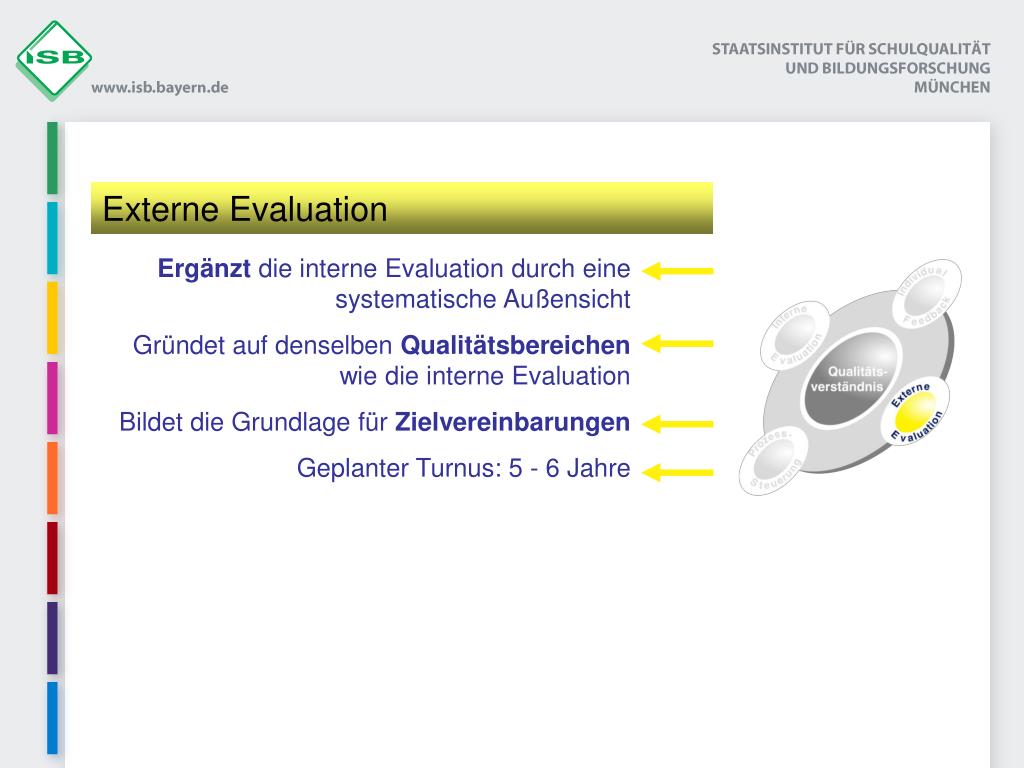This screenshot has width=1024, height=768.
Task: Select the Individual Feedback node
Action: pyautogui.click(x=926, y=293)
